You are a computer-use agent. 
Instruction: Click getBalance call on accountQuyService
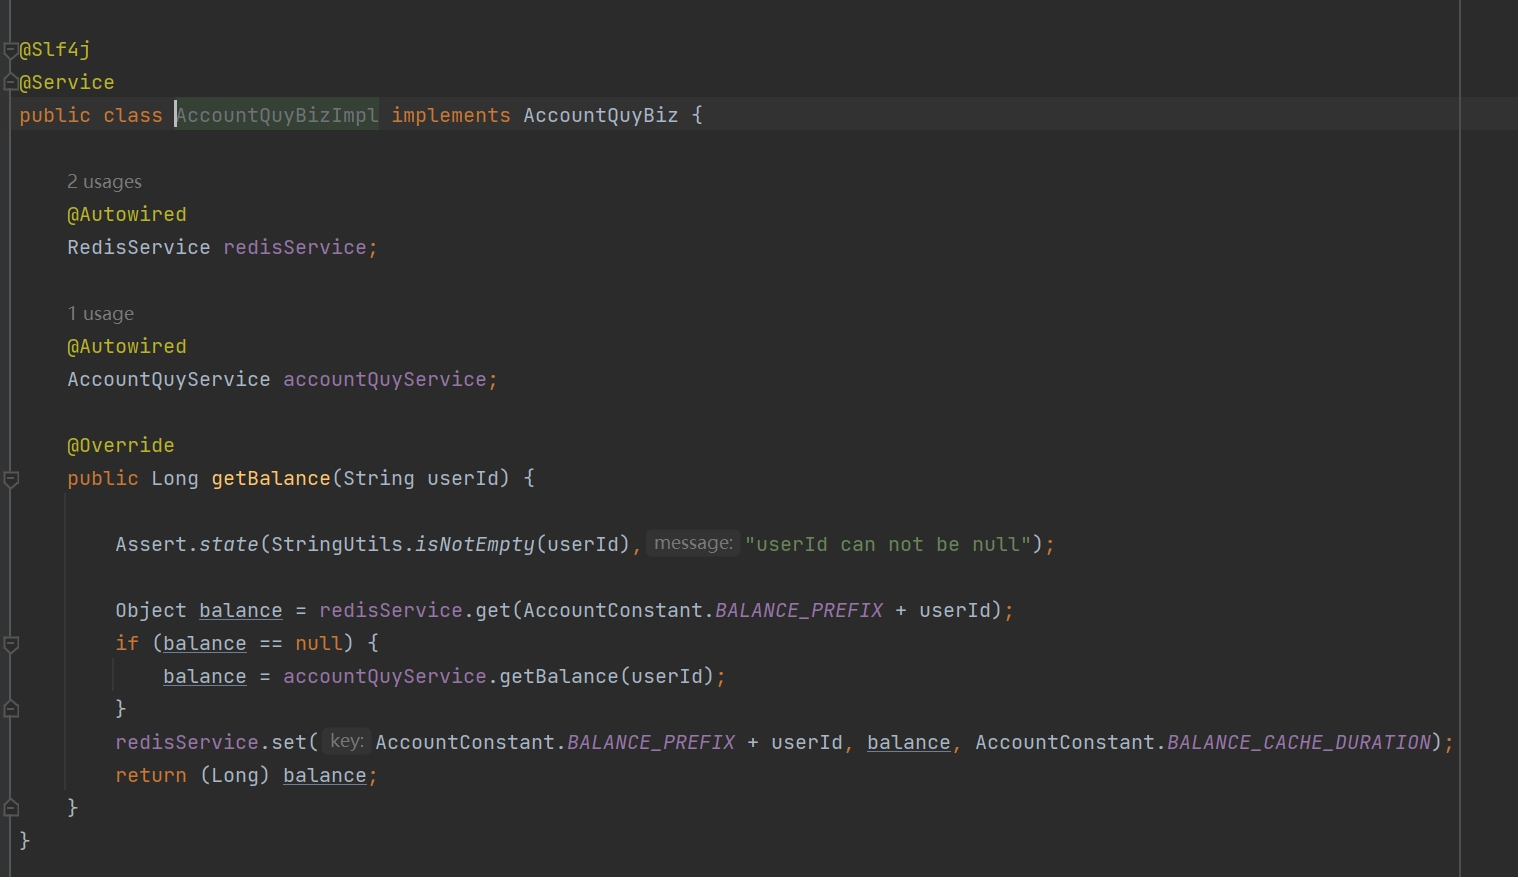point(559,677)
